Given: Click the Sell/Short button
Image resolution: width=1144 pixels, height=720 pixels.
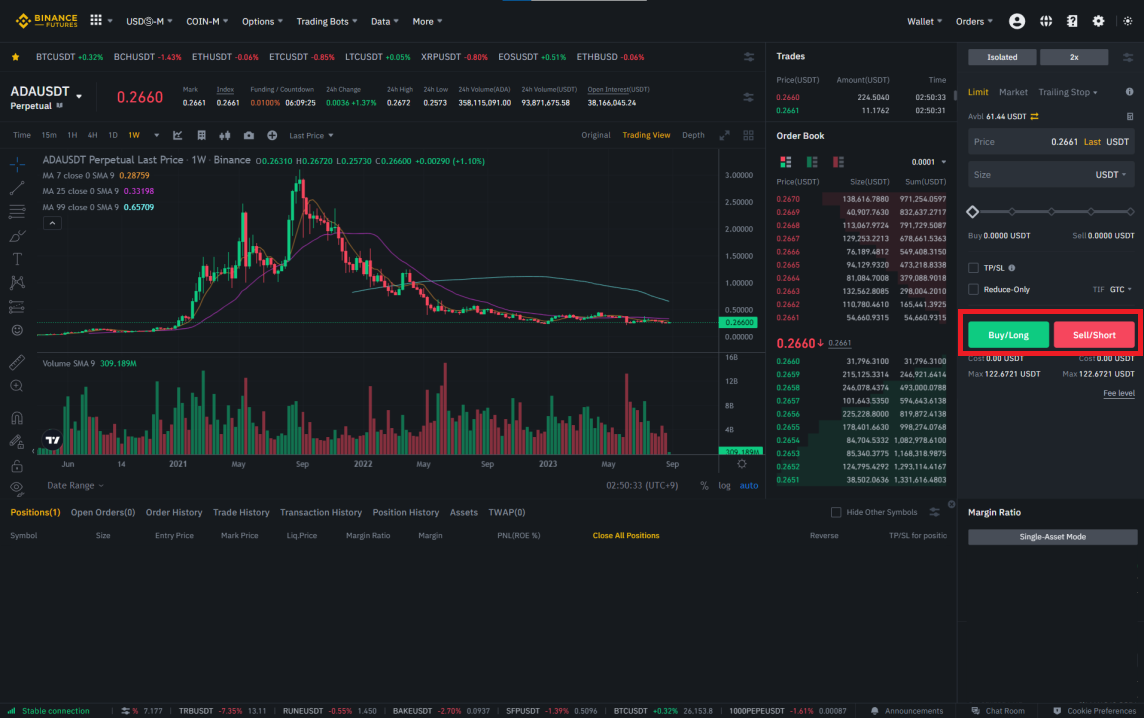Looking at the screenshot, I should 1094,335.
